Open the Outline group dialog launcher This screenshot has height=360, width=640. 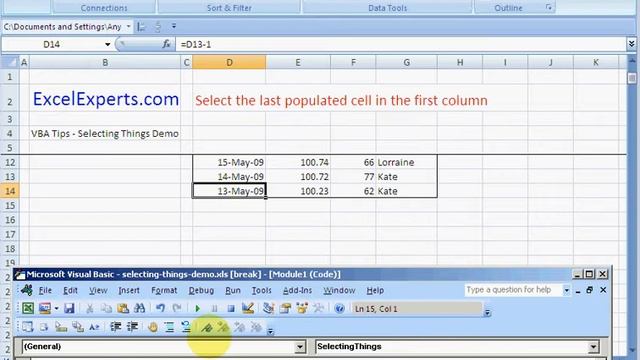[x=549, y=7]
